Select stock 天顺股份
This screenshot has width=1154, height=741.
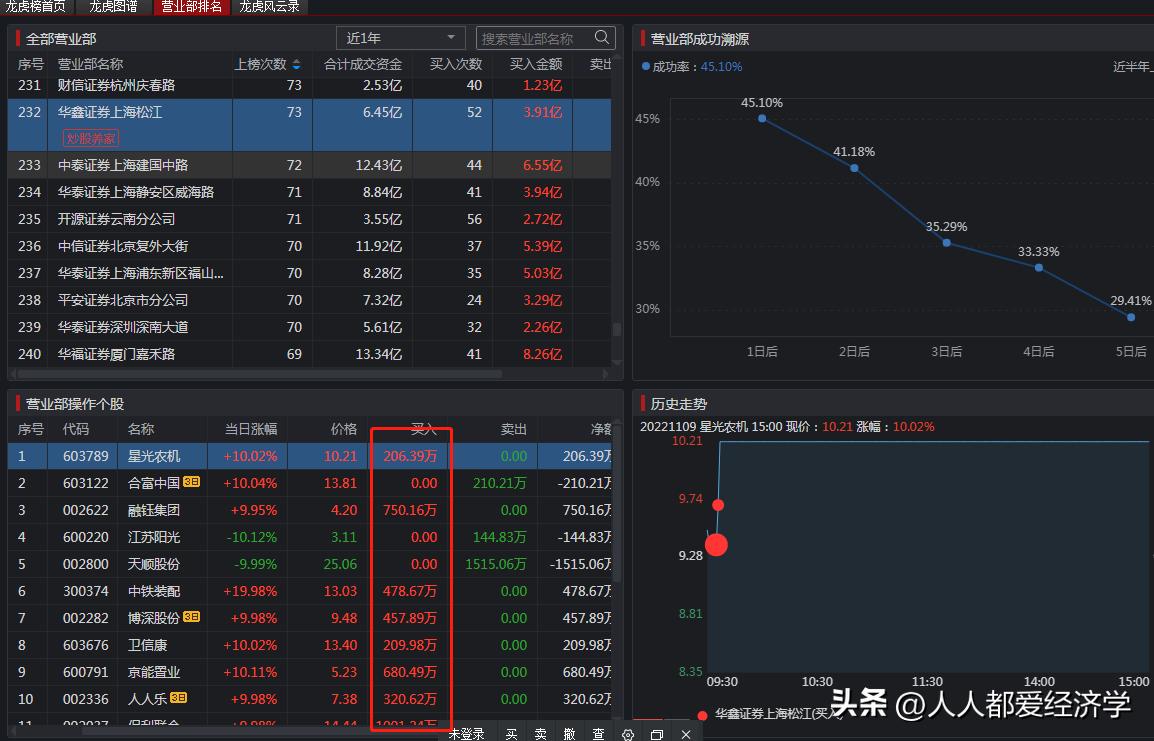[154, 564]
